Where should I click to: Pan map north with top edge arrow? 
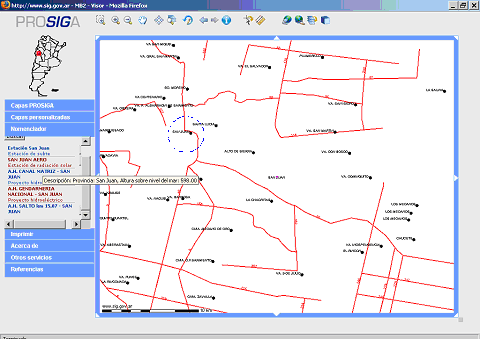pos(277,38)
